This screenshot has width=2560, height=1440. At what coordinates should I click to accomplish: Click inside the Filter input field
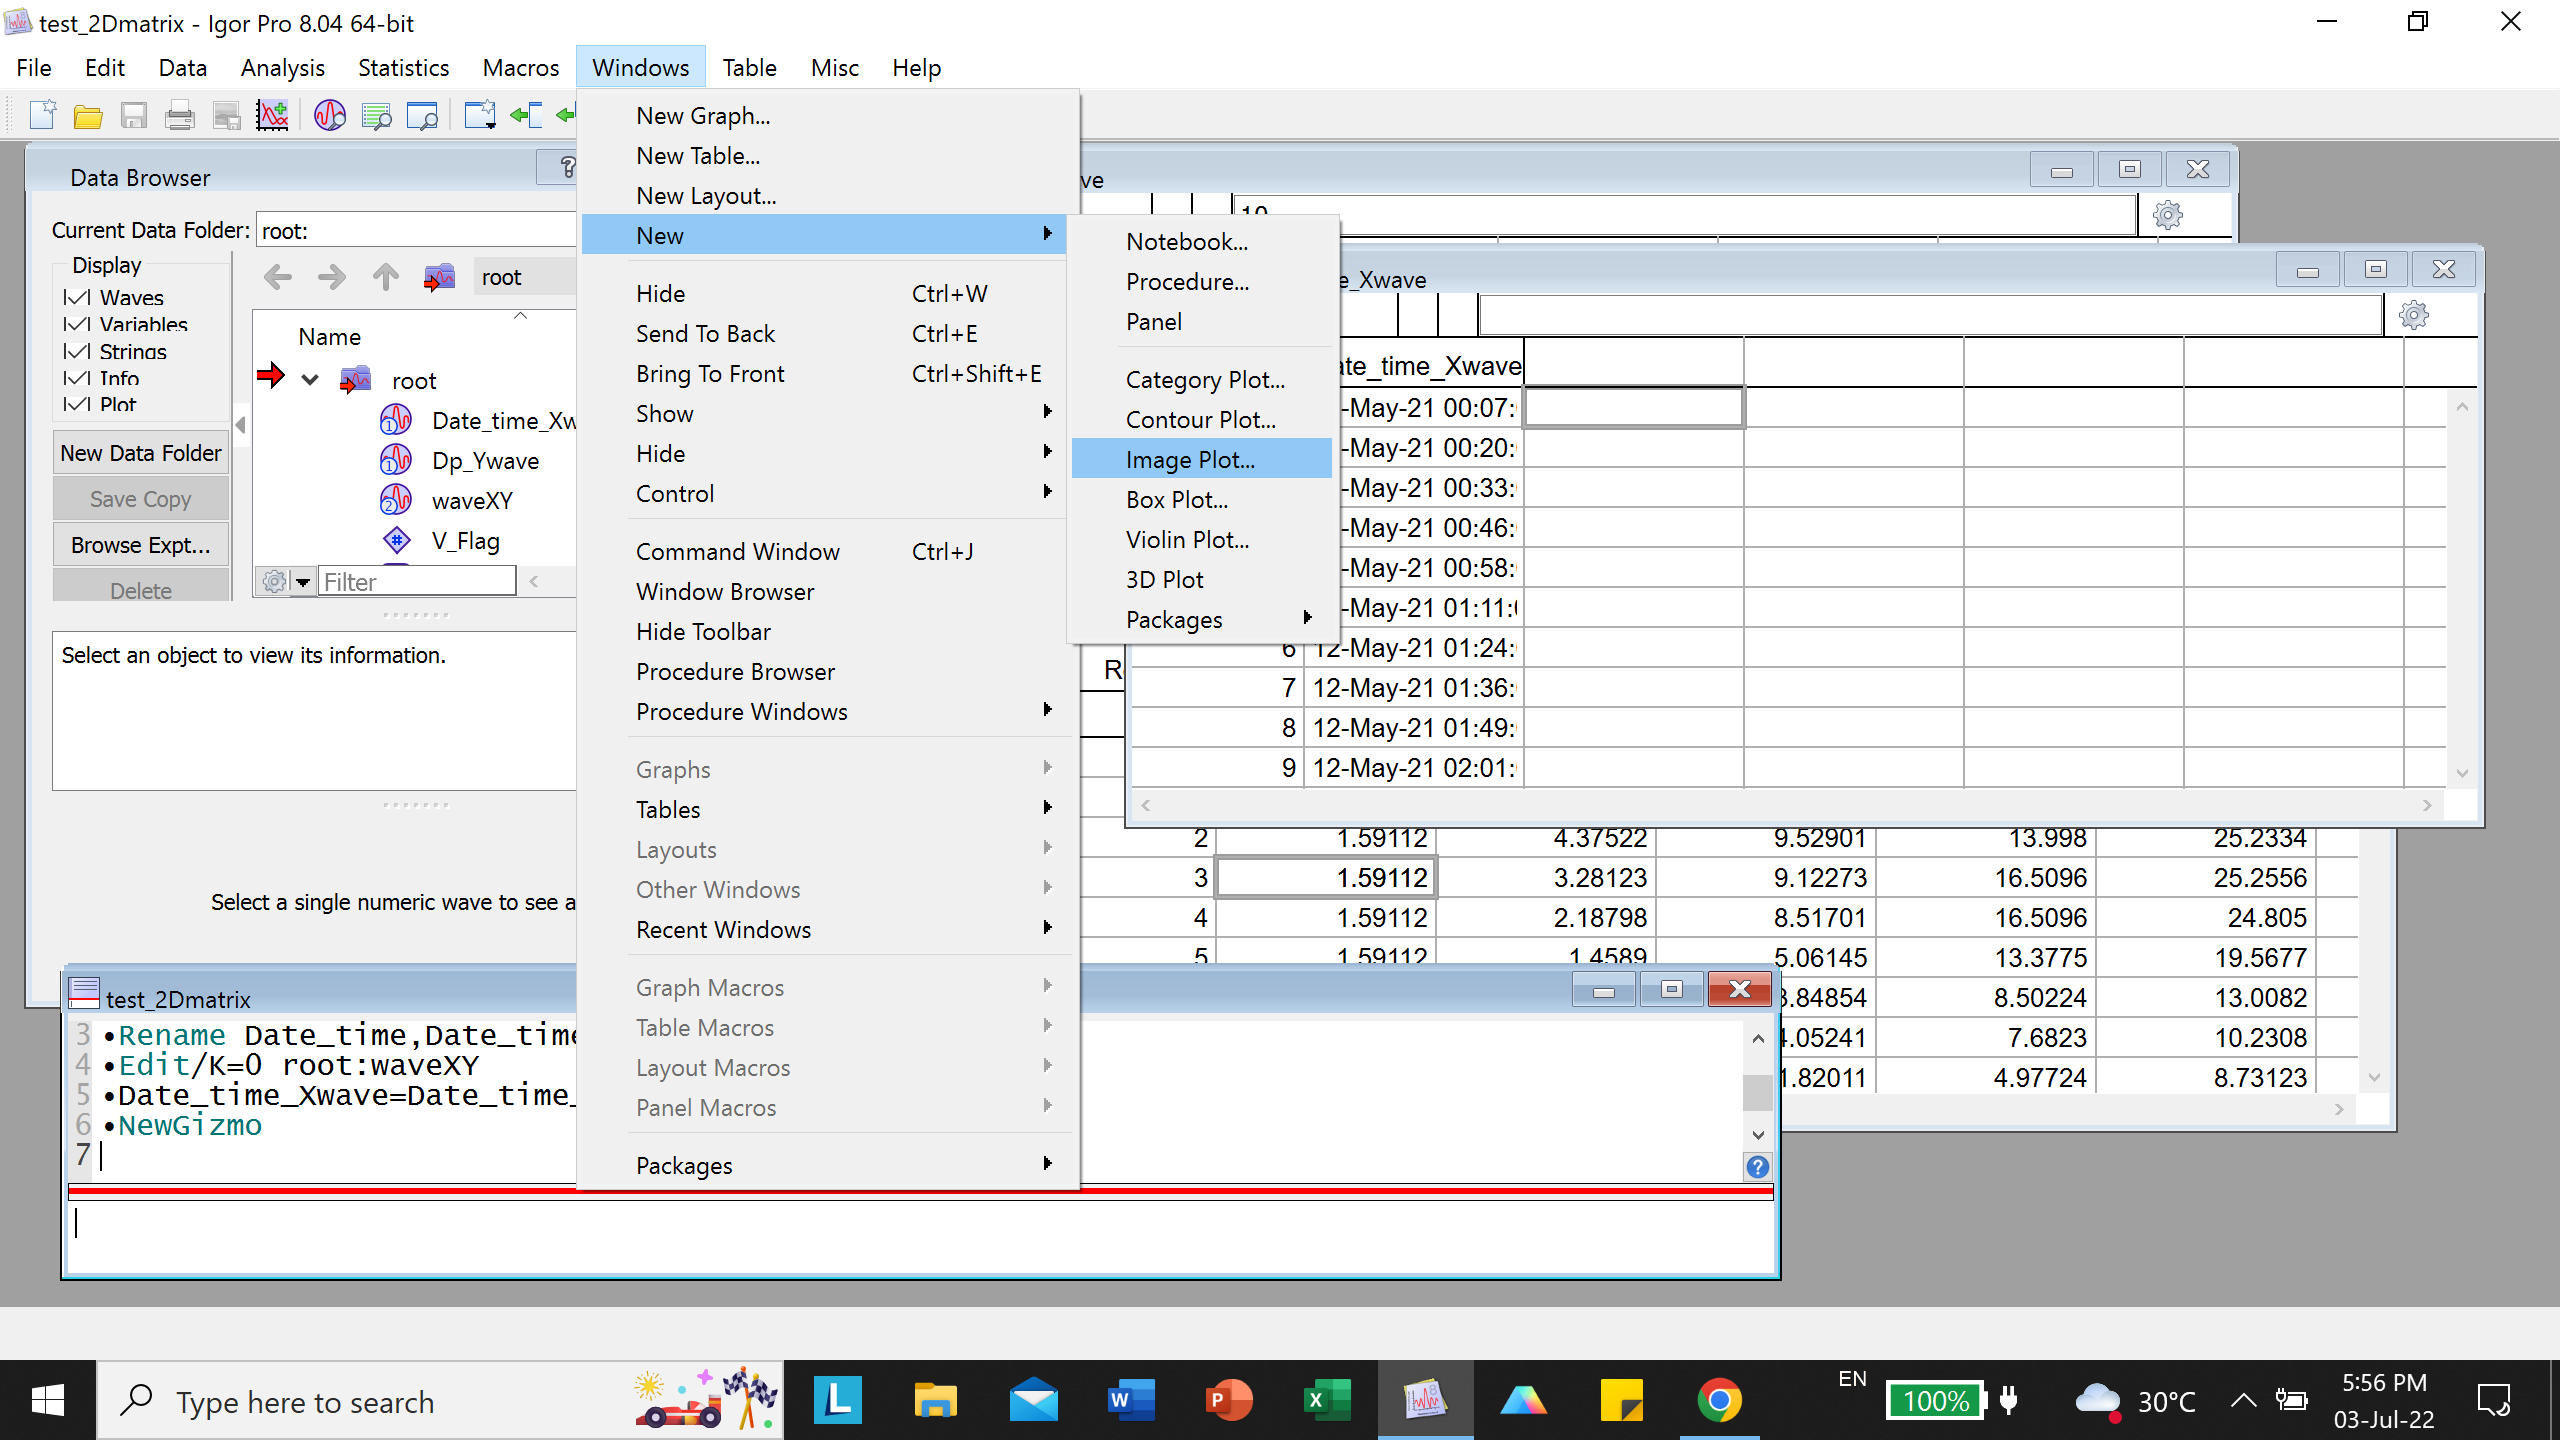418,581
